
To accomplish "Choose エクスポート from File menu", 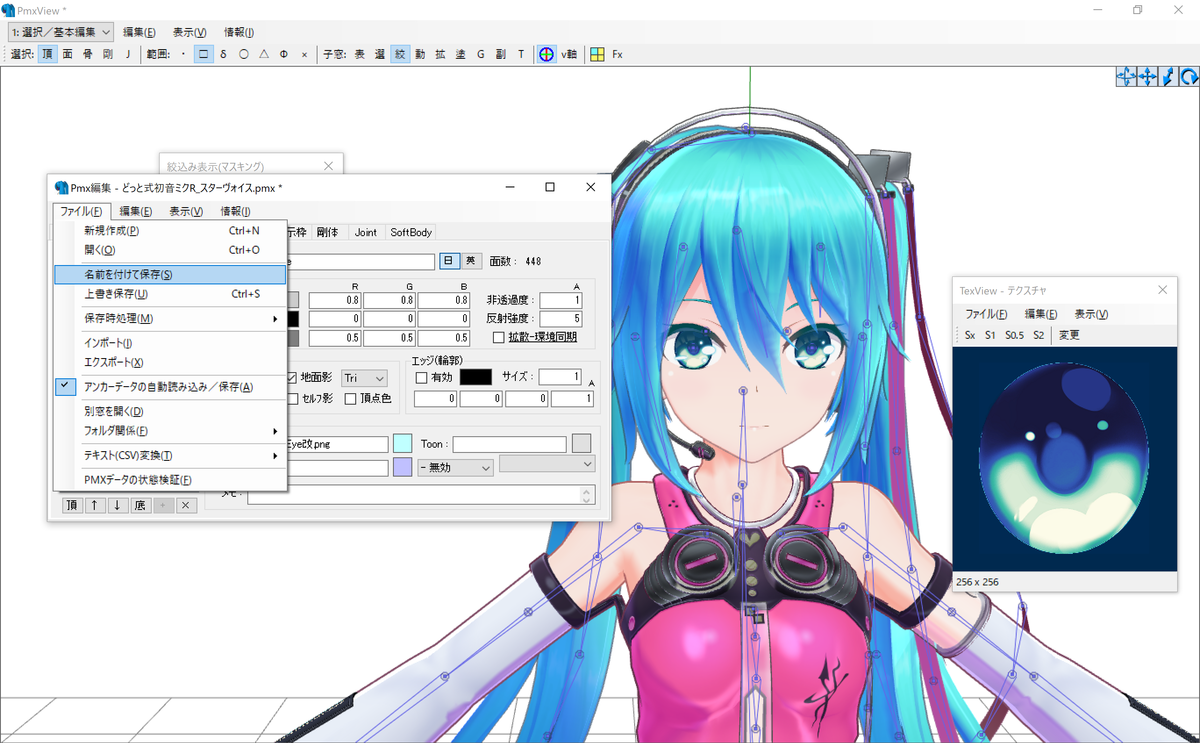I will click(170, 362).
